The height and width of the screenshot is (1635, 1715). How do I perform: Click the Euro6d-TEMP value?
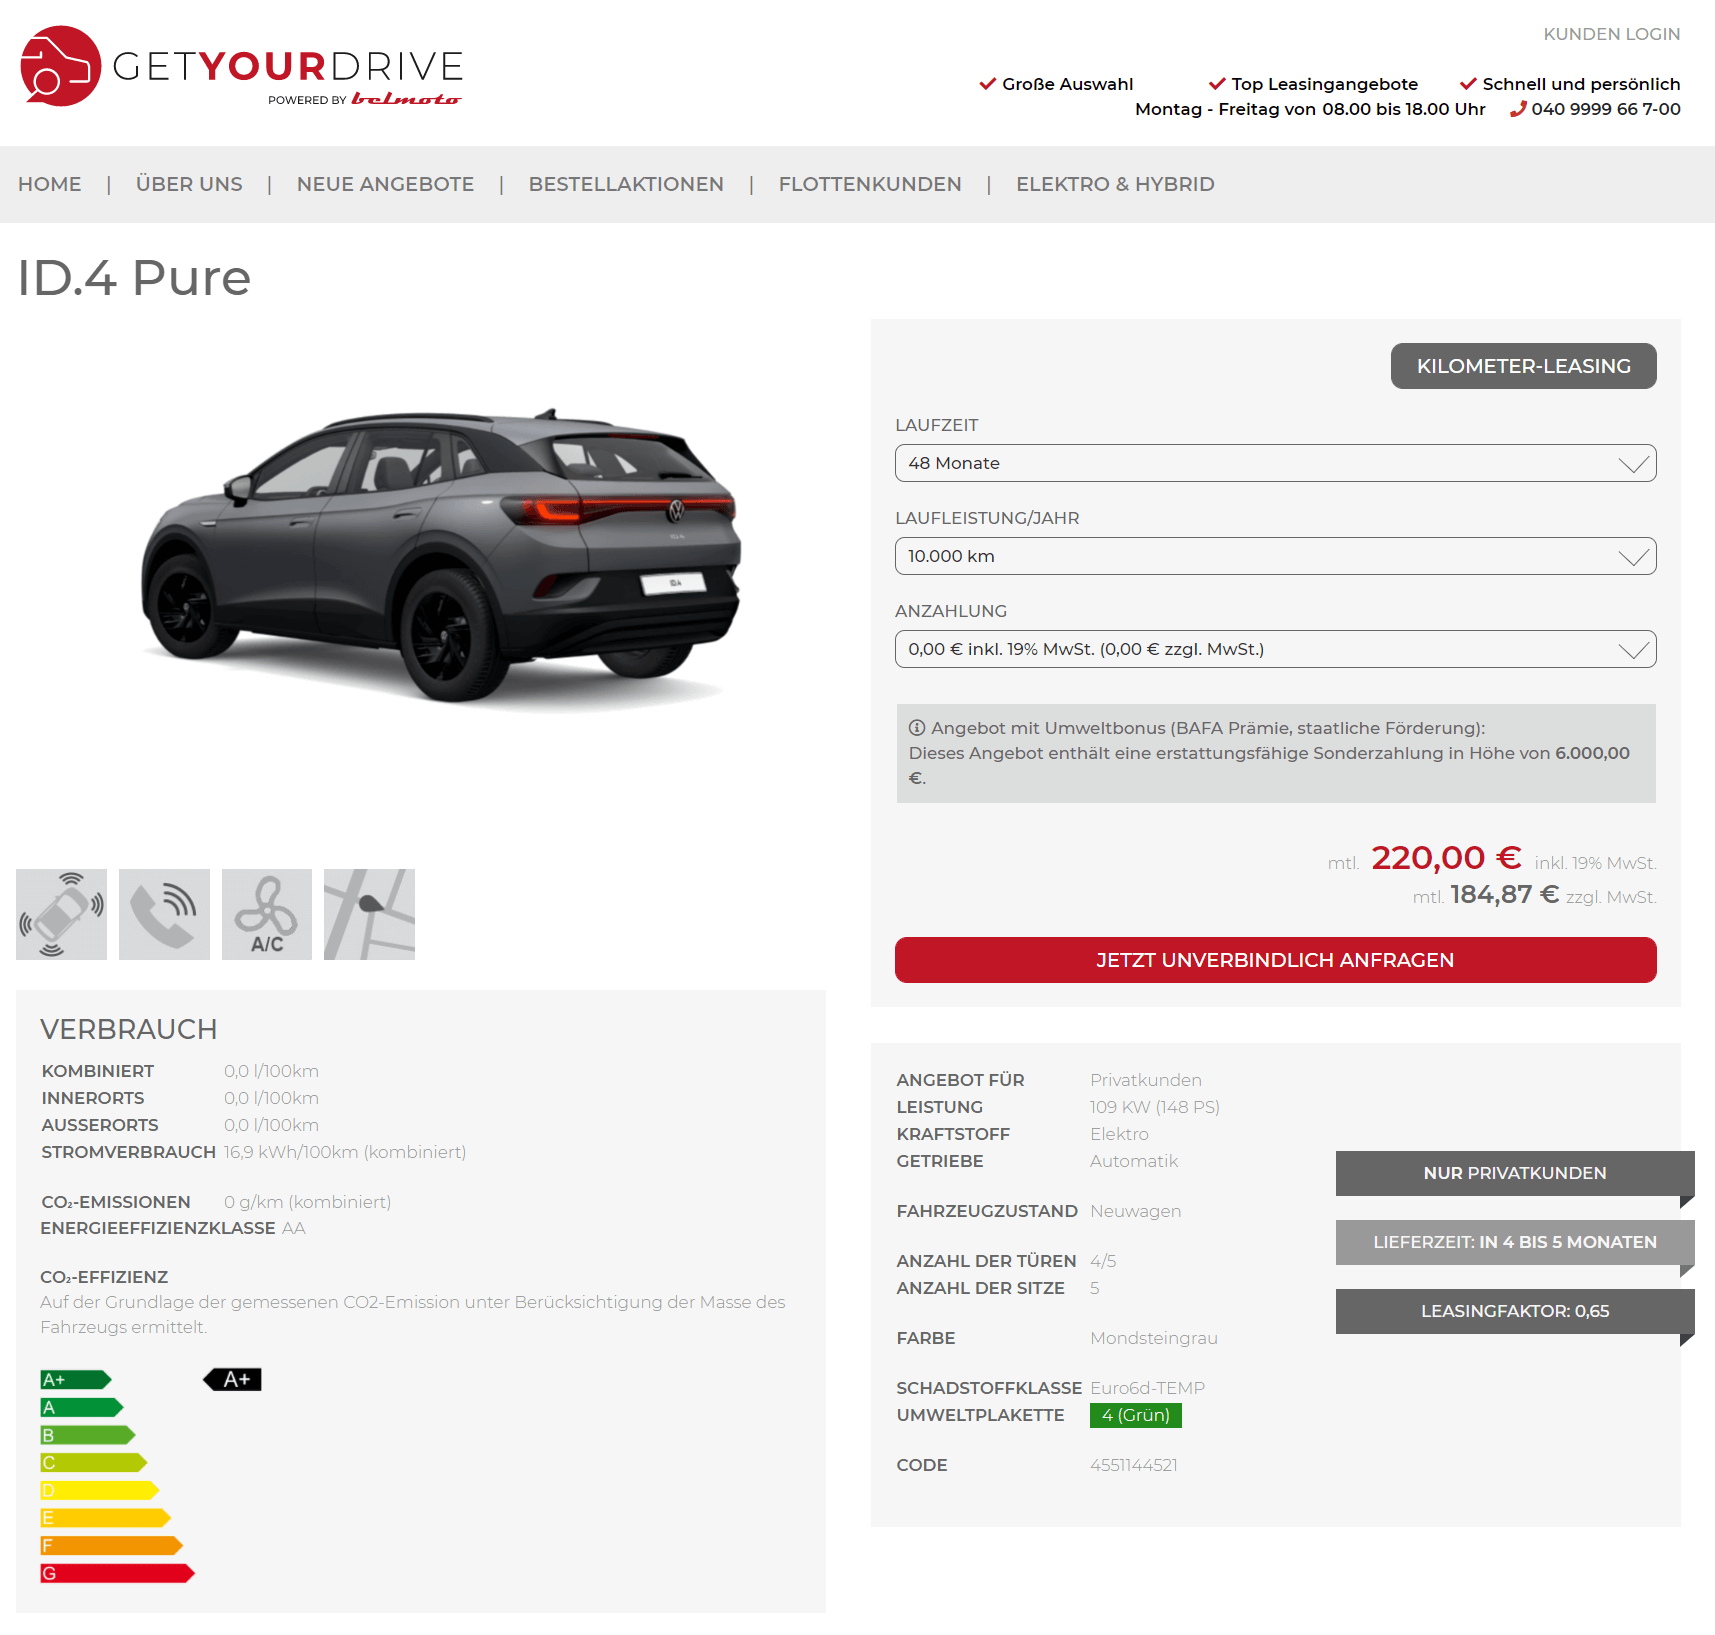point(1148,1388)
